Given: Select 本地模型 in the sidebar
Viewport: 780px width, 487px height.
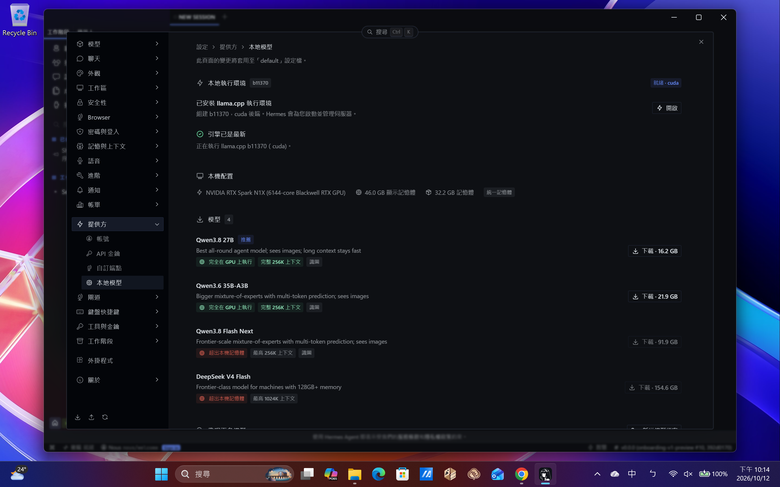Looking at the screenshot, I should click(122, 283).
